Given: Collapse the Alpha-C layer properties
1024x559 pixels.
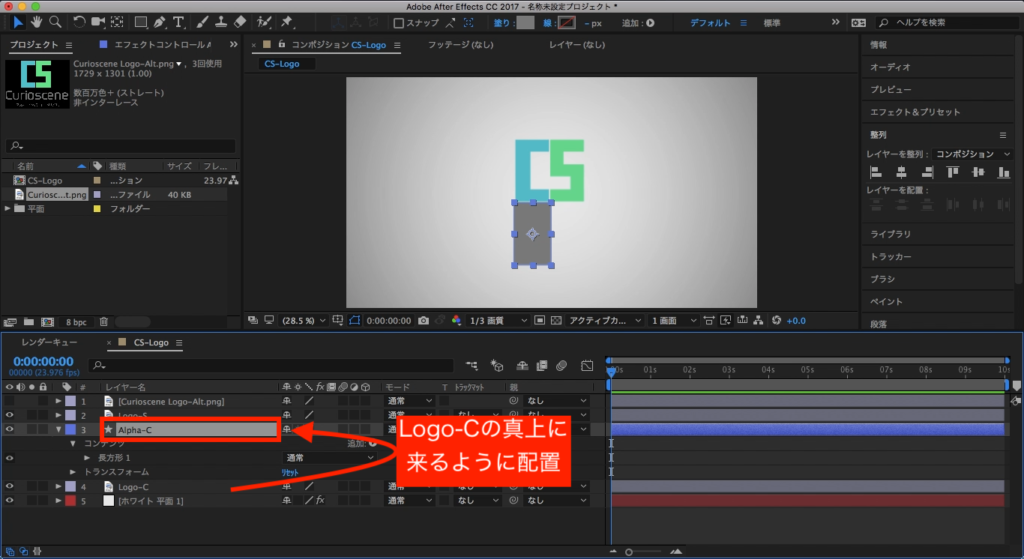Looking at the screenshot, I should click(x=58, y=429).
